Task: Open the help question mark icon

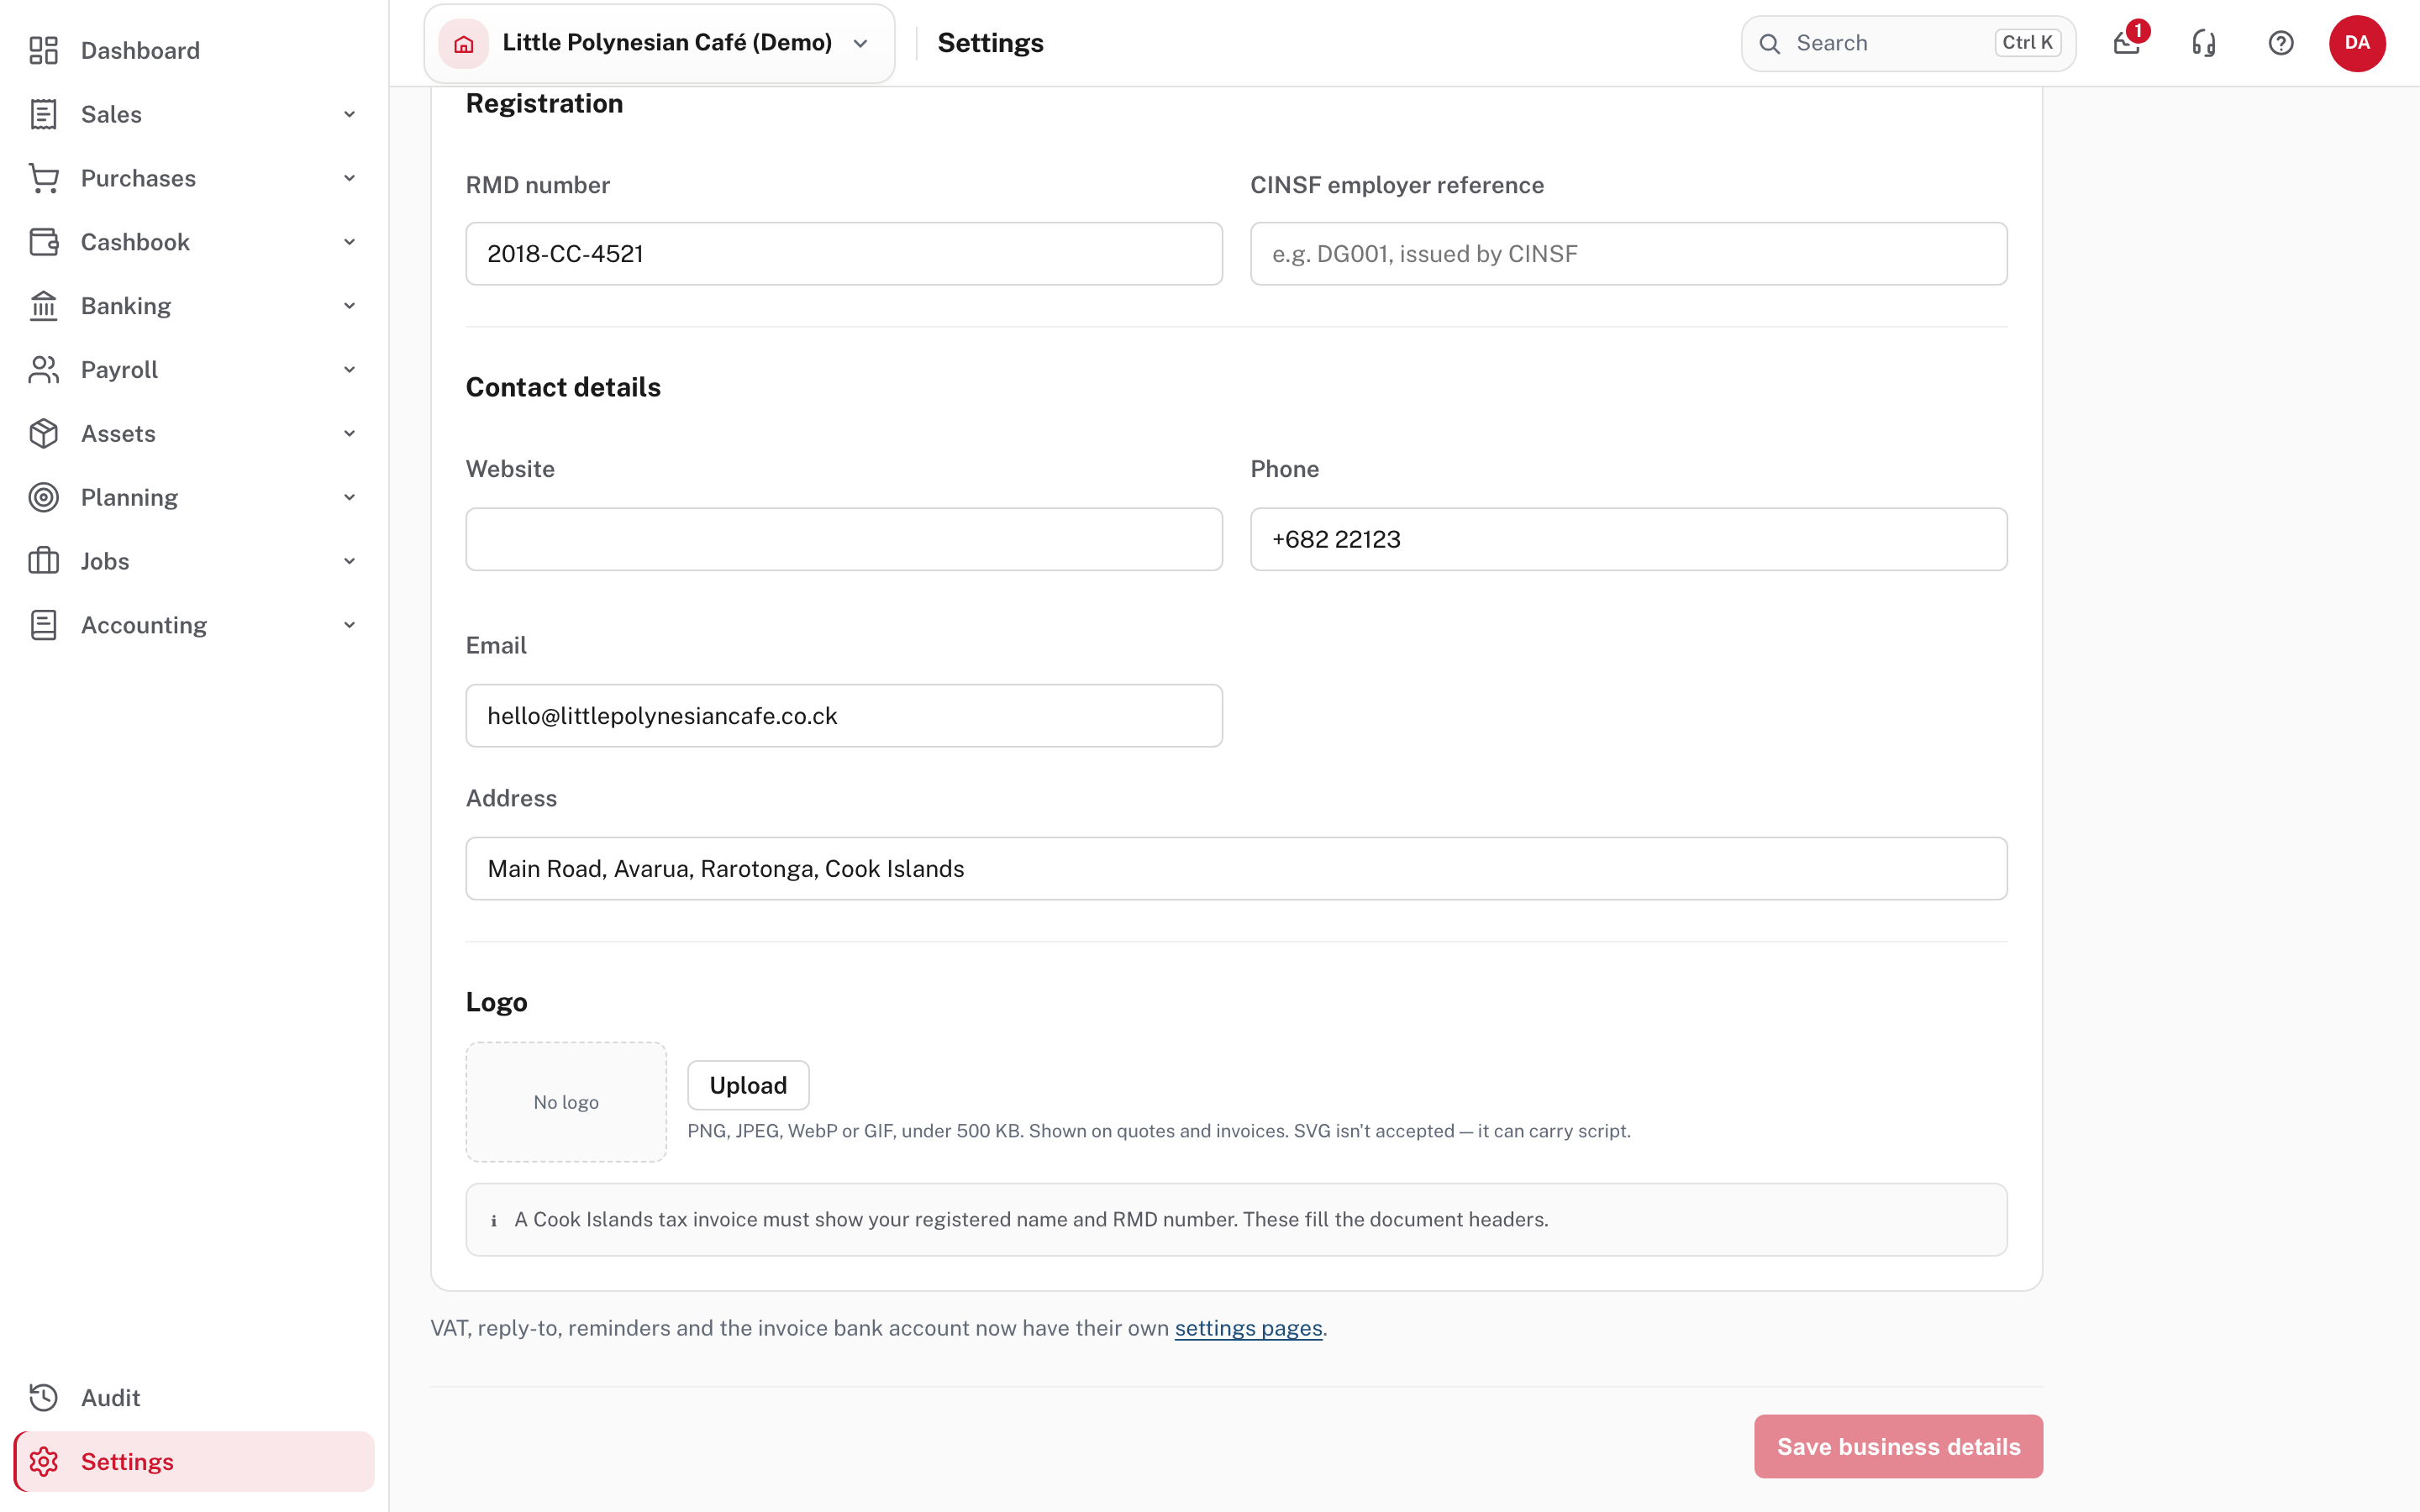Action: click(2281, 43)
